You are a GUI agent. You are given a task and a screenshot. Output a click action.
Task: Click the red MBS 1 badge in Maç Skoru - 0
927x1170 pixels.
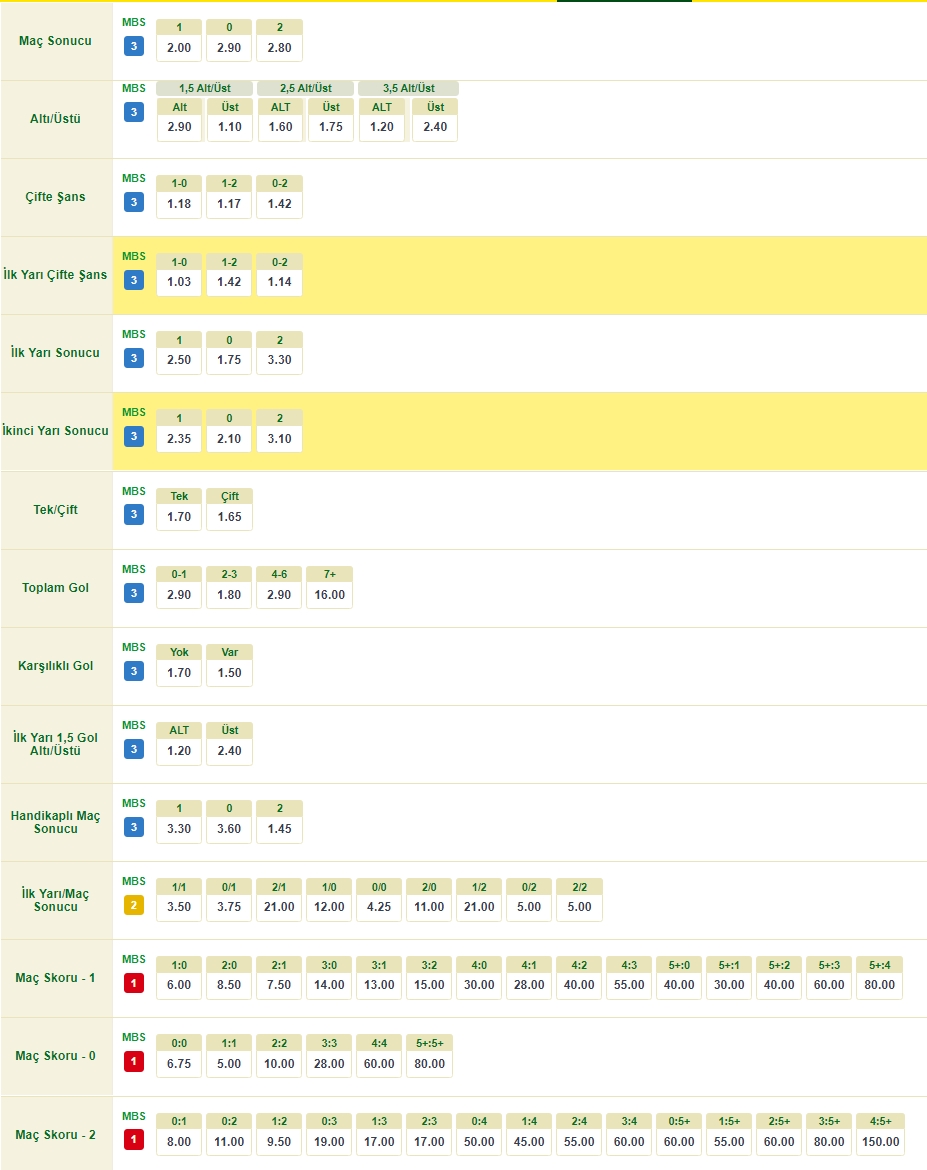(134, 1061)
